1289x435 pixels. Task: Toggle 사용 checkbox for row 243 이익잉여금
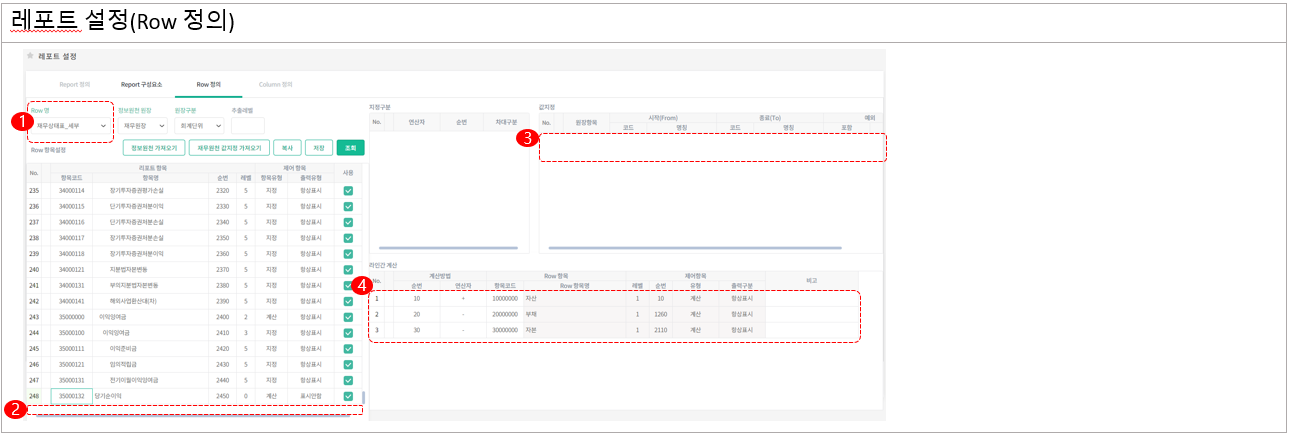pyautogui.click(x=348, y=317)
